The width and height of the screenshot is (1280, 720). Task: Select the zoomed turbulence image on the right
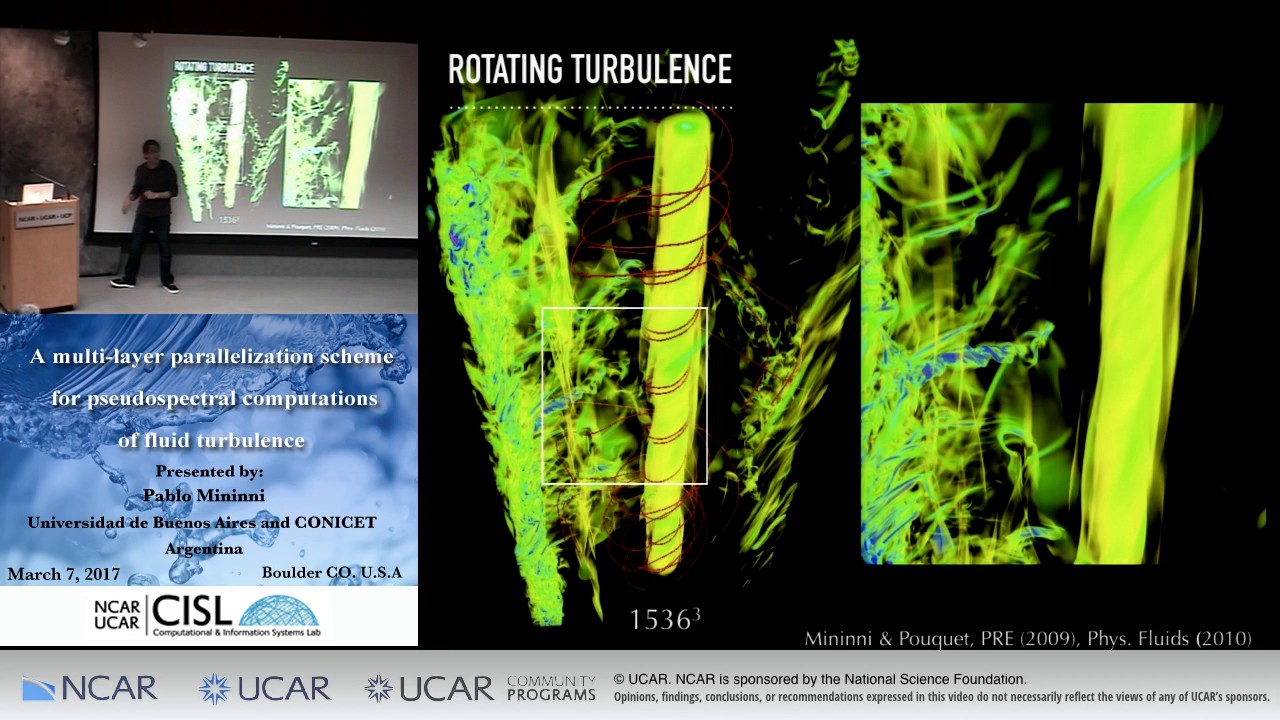click(x=1042, y=333)
